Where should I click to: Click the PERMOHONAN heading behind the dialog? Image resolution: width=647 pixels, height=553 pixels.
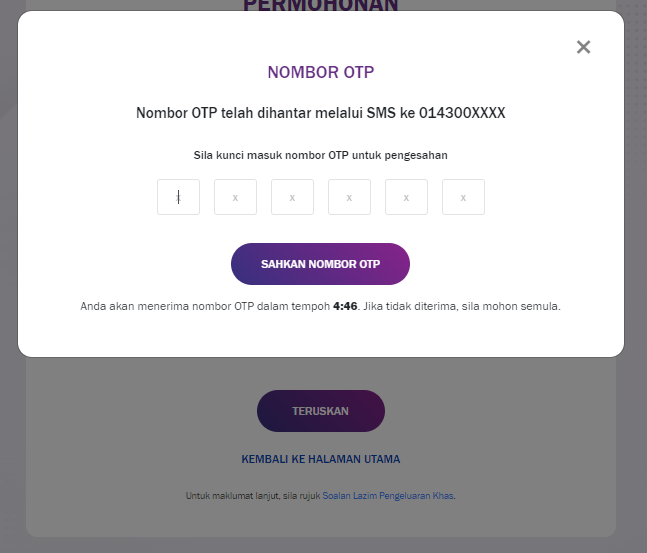click(x=321, y=5)
